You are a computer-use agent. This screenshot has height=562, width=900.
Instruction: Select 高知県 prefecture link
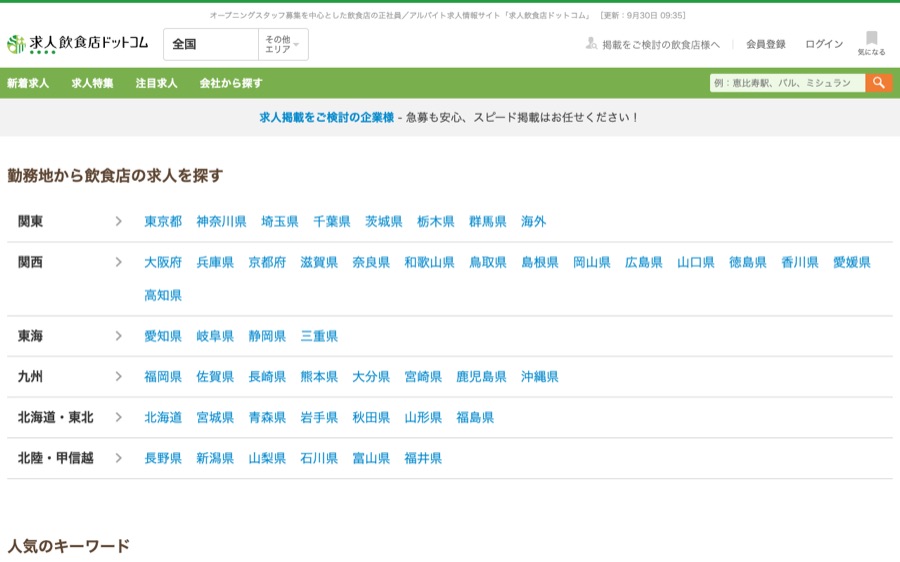coord(163,295)
